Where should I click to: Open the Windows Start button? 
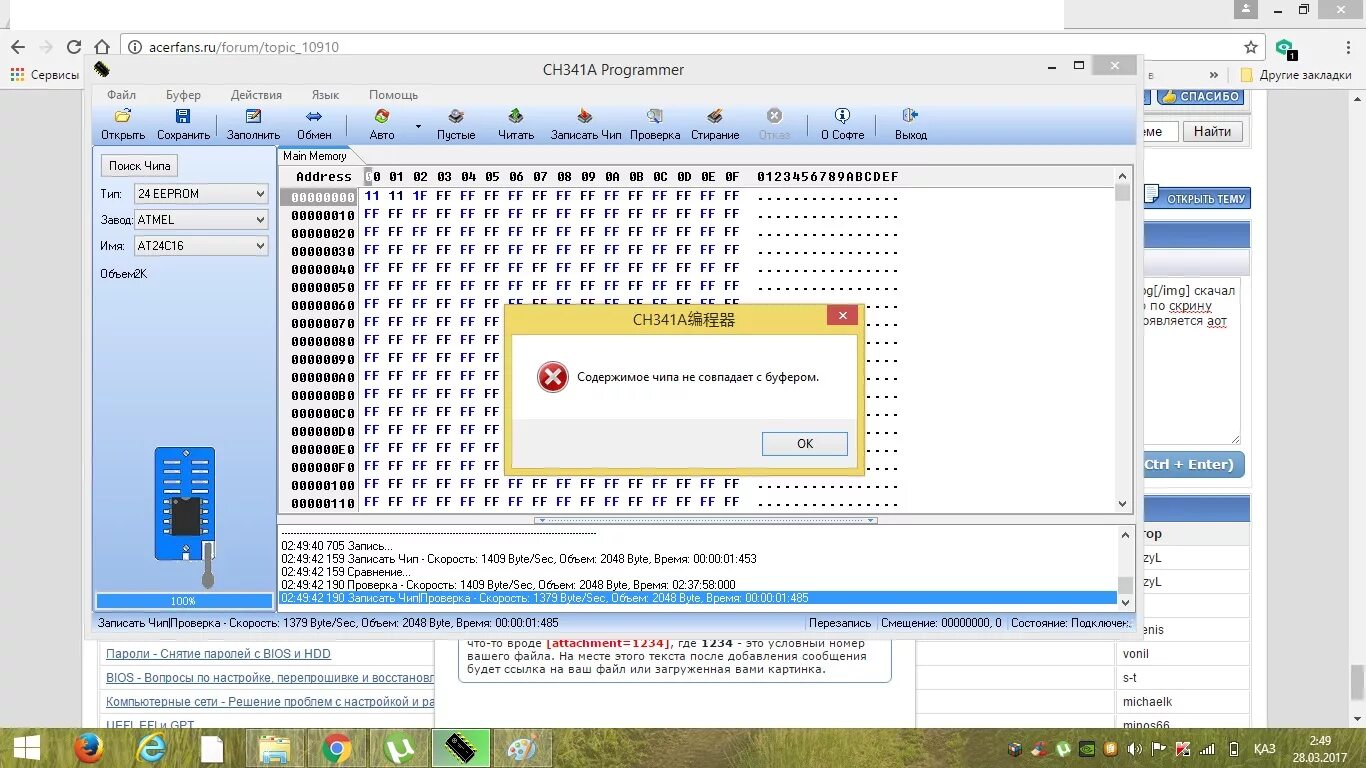click(26, 748)
